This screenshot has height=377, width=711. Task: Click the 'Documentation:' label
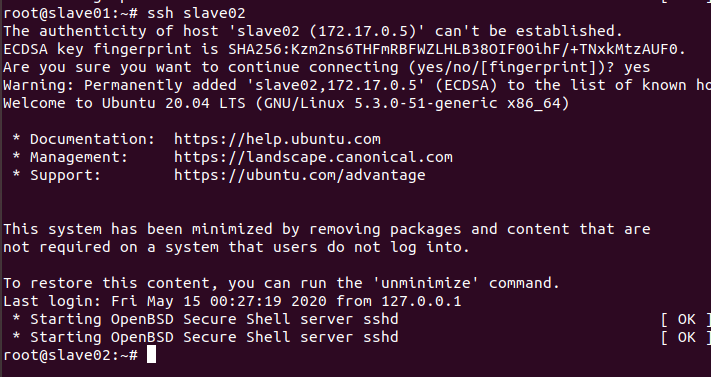93,139
